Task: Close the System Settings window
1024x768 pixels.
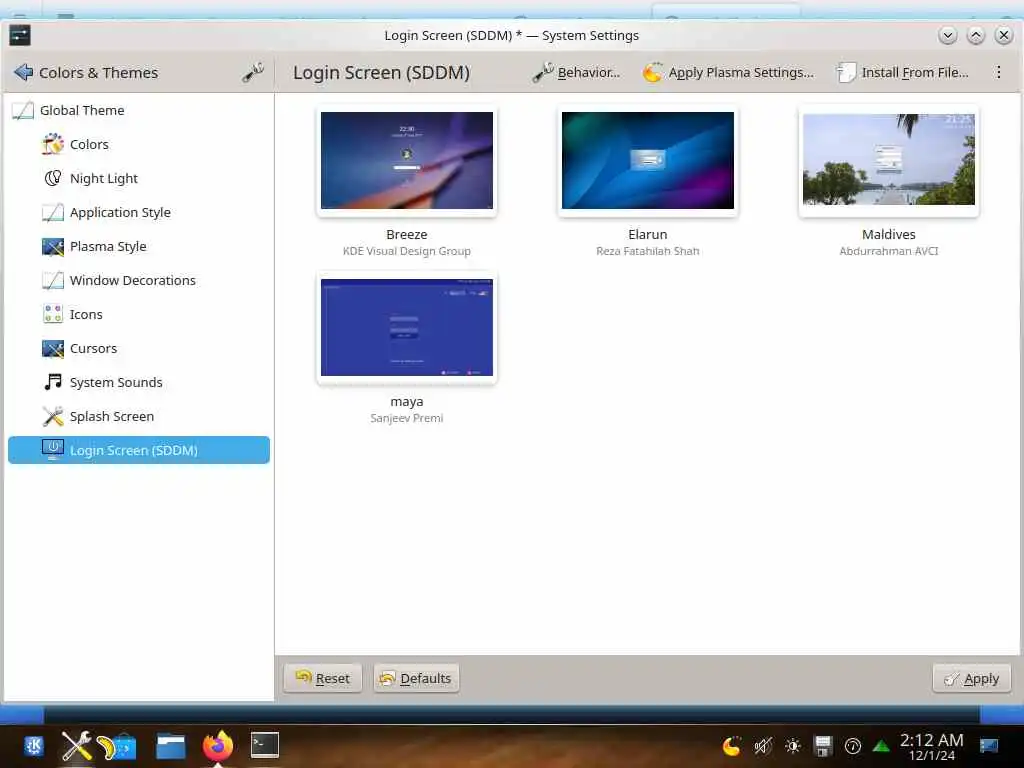Action: (x=1004, y=35)
